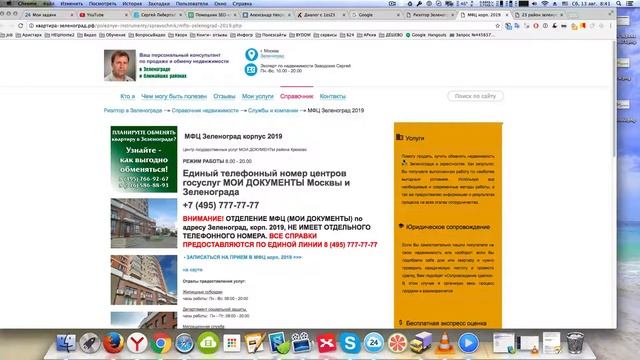
Task: Open the Файл menu
Action: point(49,3)
